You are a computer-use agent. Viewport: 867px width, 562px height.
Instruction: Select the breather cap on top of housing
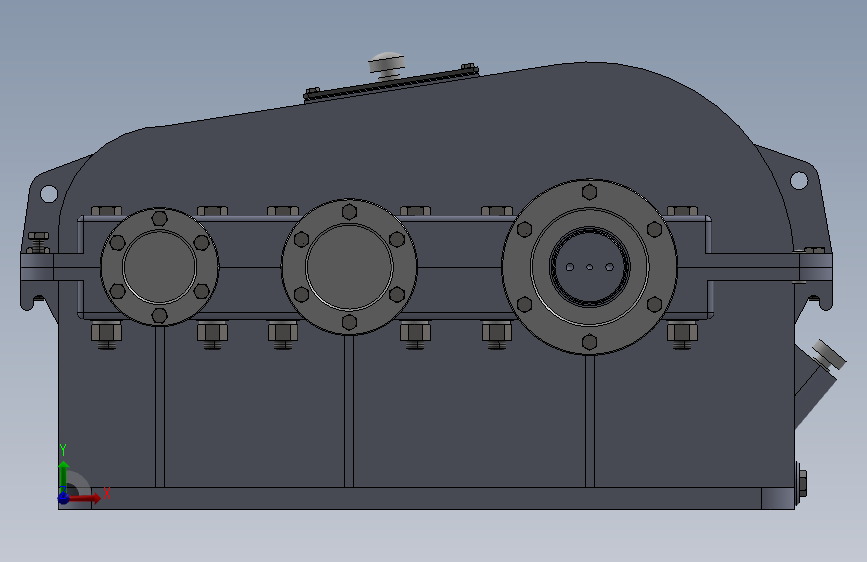(387, 64)
